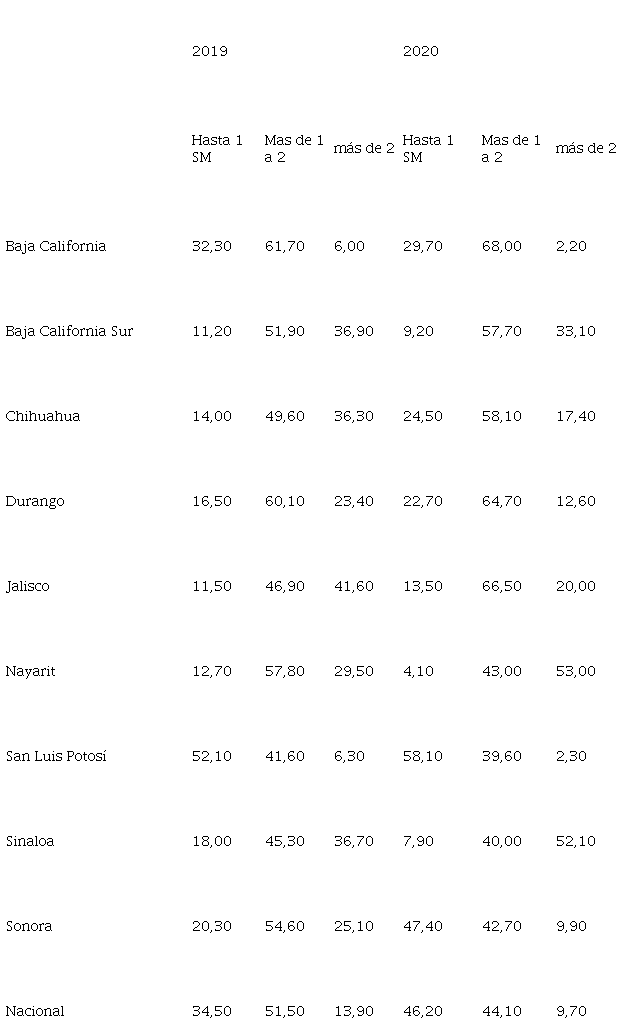630x1022 pixels.
Task: Select Sonora's 47,40 value
Action: [422, 926]
